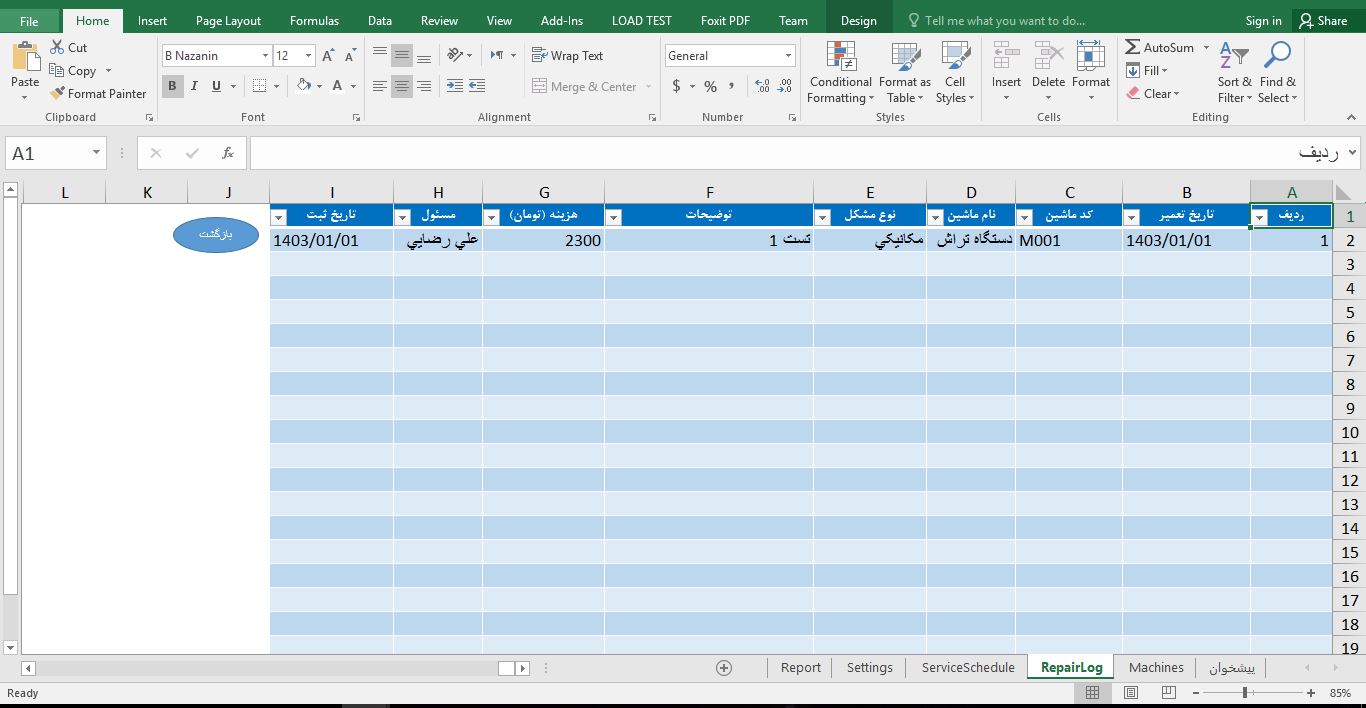The height and width of the screenshot is (708, 1366).
Task: Switch to Page Layout view in status bar
Action: coord(1131,693)
